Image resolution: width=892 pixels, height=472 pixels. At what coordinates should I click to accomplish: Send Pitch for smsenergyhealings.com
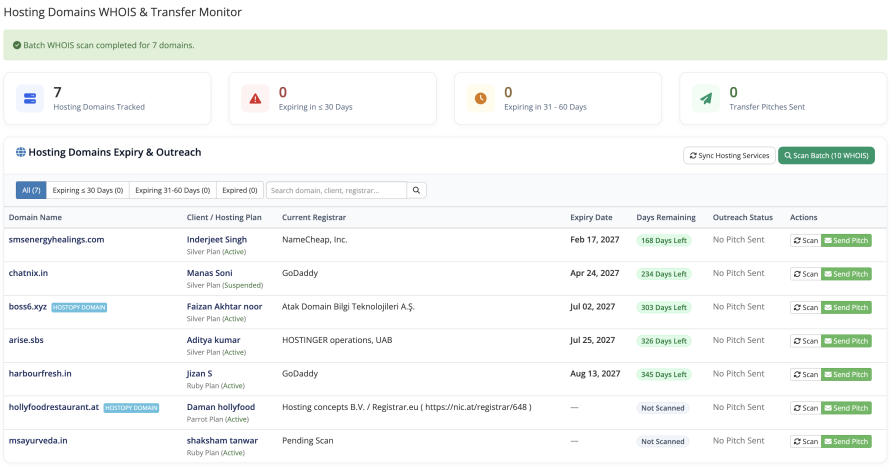pyautogui.click(x=846, y=241)
